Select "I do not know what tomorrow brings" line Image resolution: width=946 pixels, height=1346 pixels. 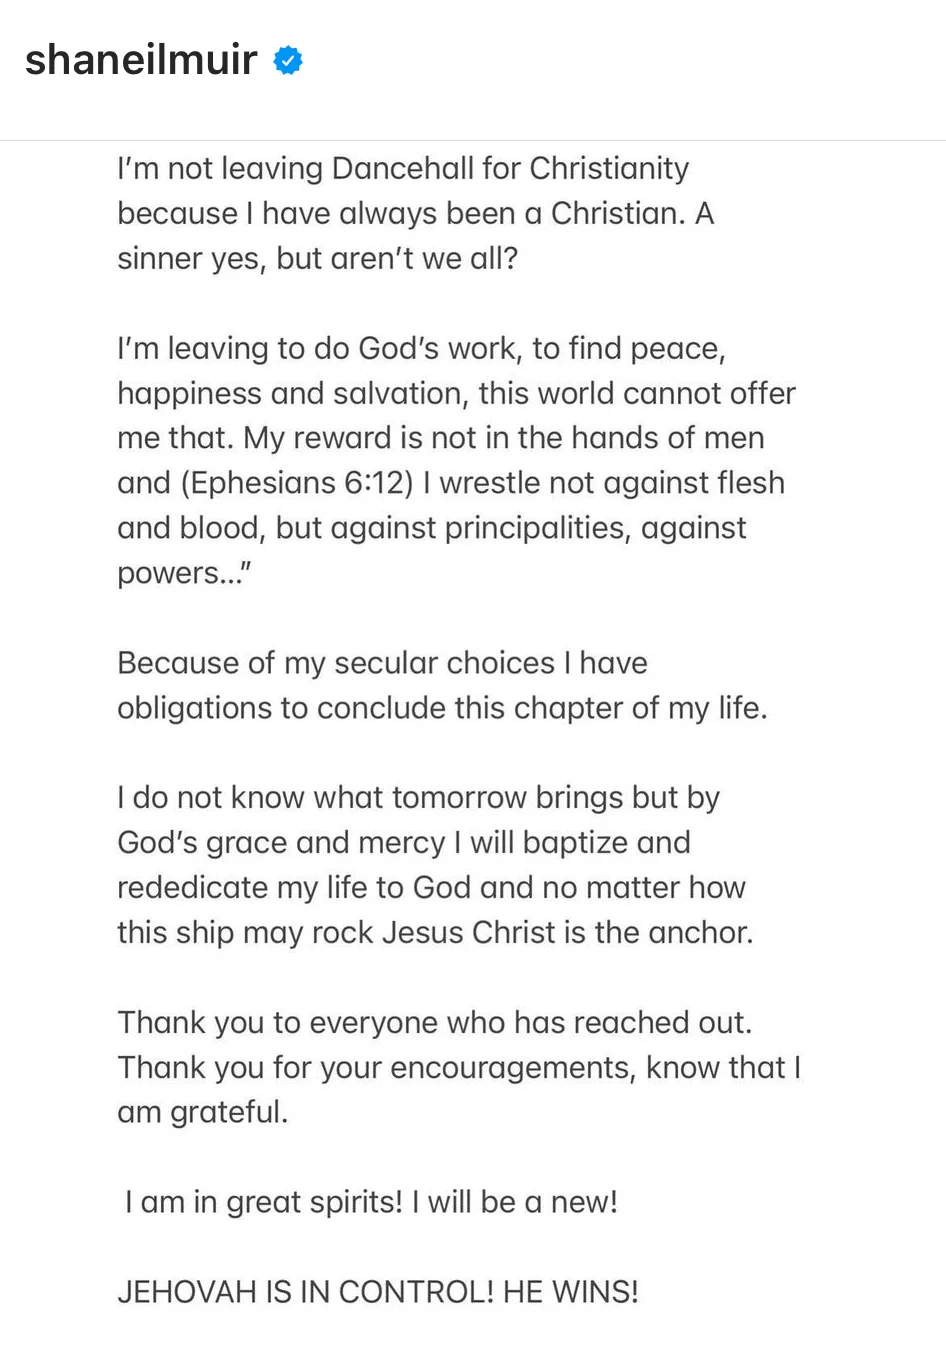click(x=418, y=799)
